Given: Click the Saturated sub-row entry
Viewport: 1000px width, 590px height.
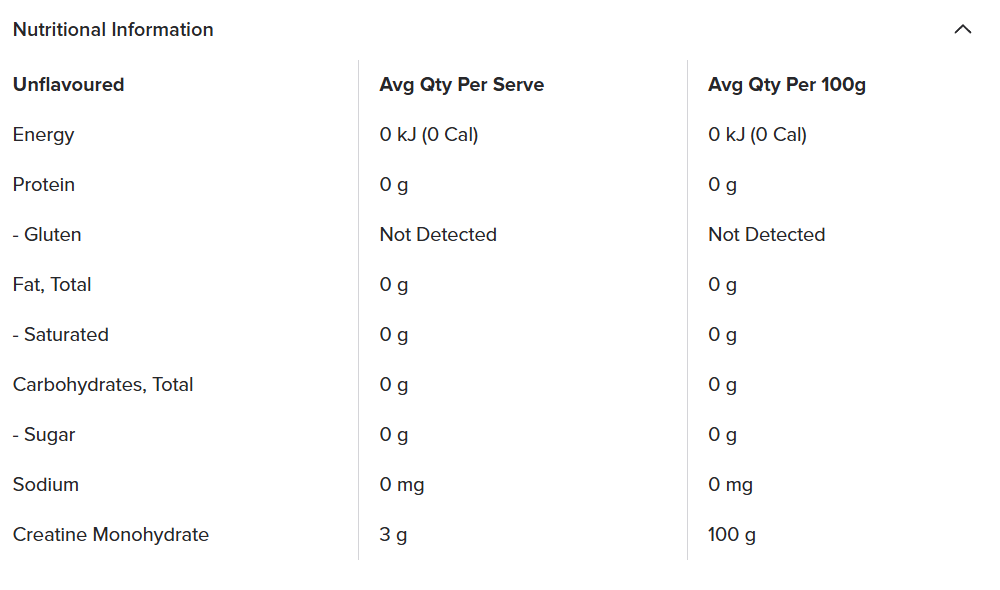Looking at the screenshot, I should tap(60, 335).
